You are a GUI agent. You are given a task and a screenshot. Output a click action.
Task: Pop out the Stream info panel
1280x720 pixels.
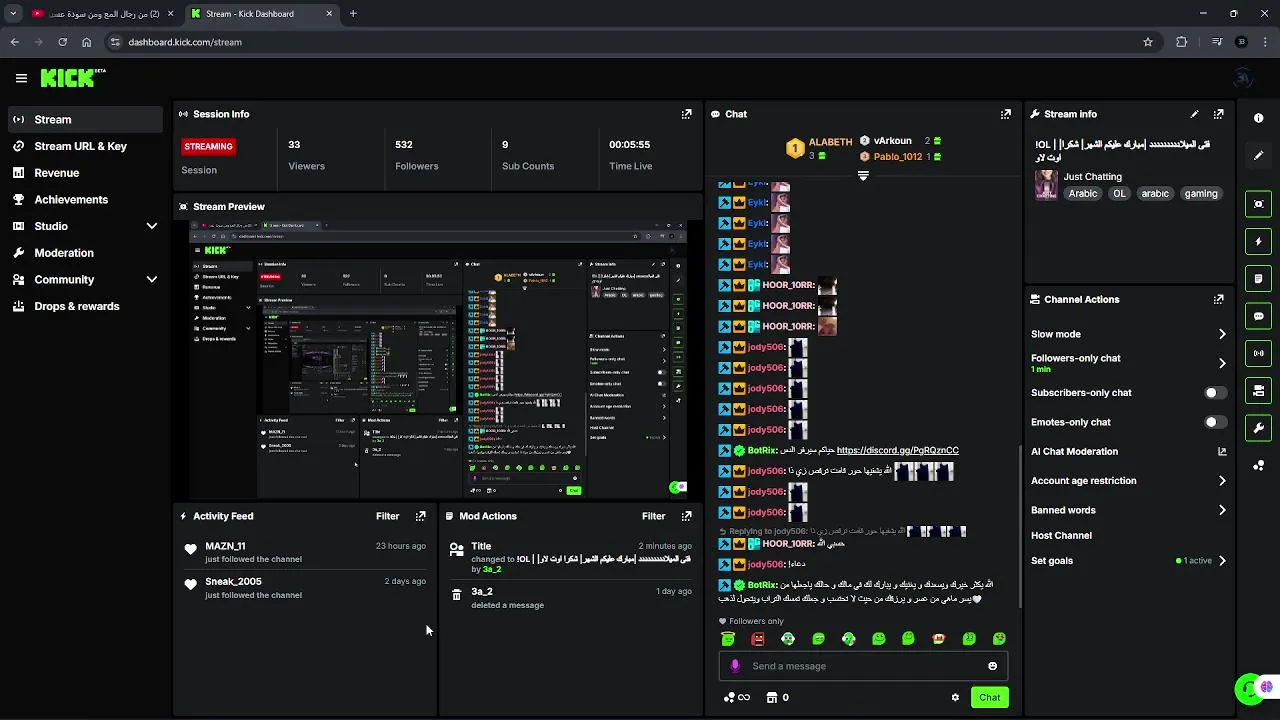click(x=1218, y=114)
